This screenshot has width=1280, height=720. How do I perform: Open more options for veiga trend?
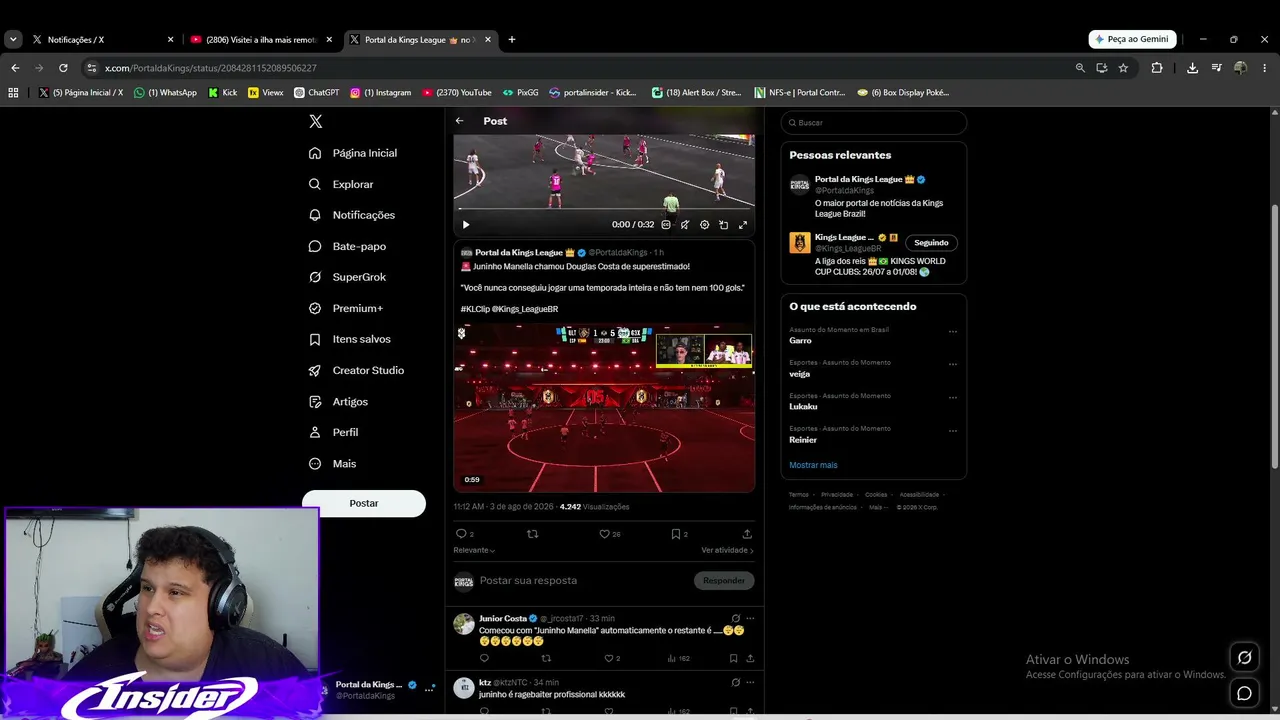953,364
